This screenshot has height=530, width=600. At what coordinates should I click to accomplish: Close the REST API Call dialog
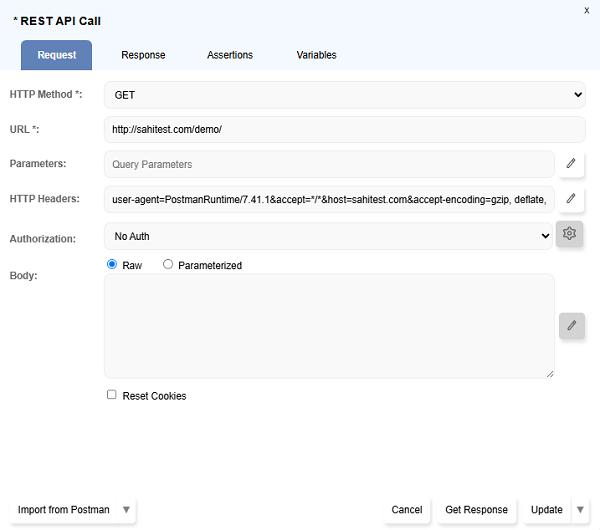586,10
